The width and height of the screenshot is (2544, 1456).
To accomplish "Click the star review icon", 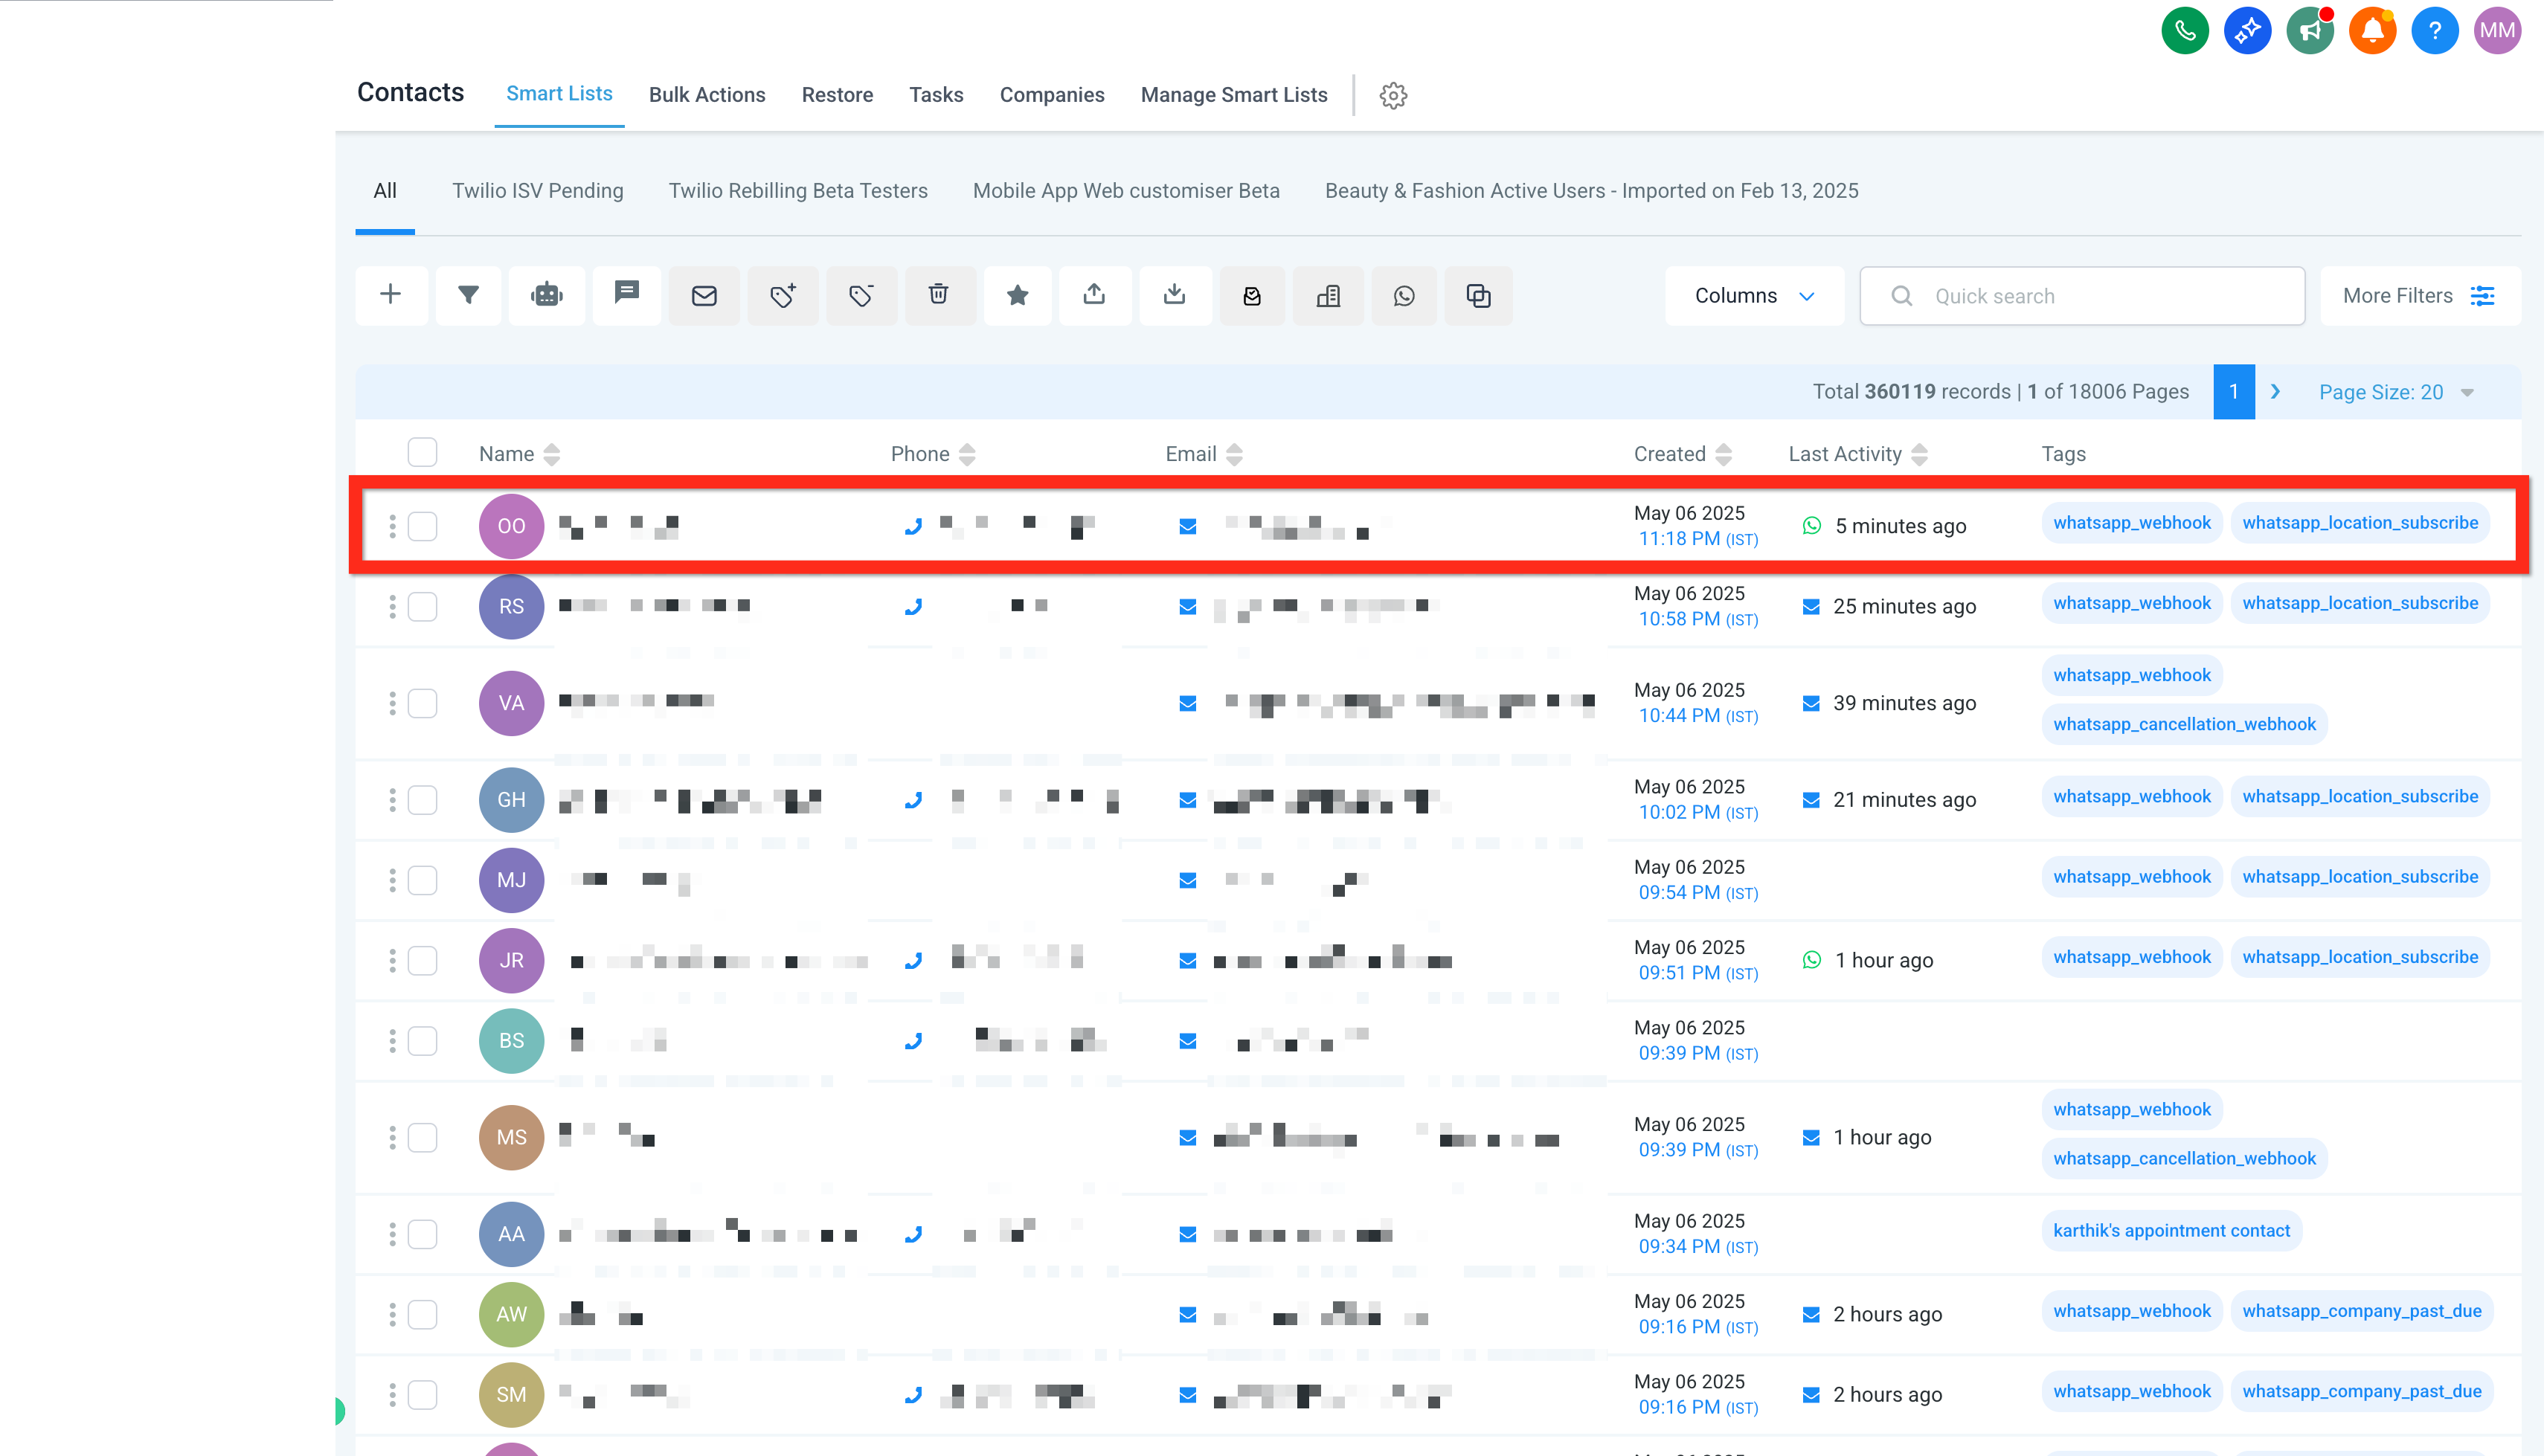I will 1017,295.
